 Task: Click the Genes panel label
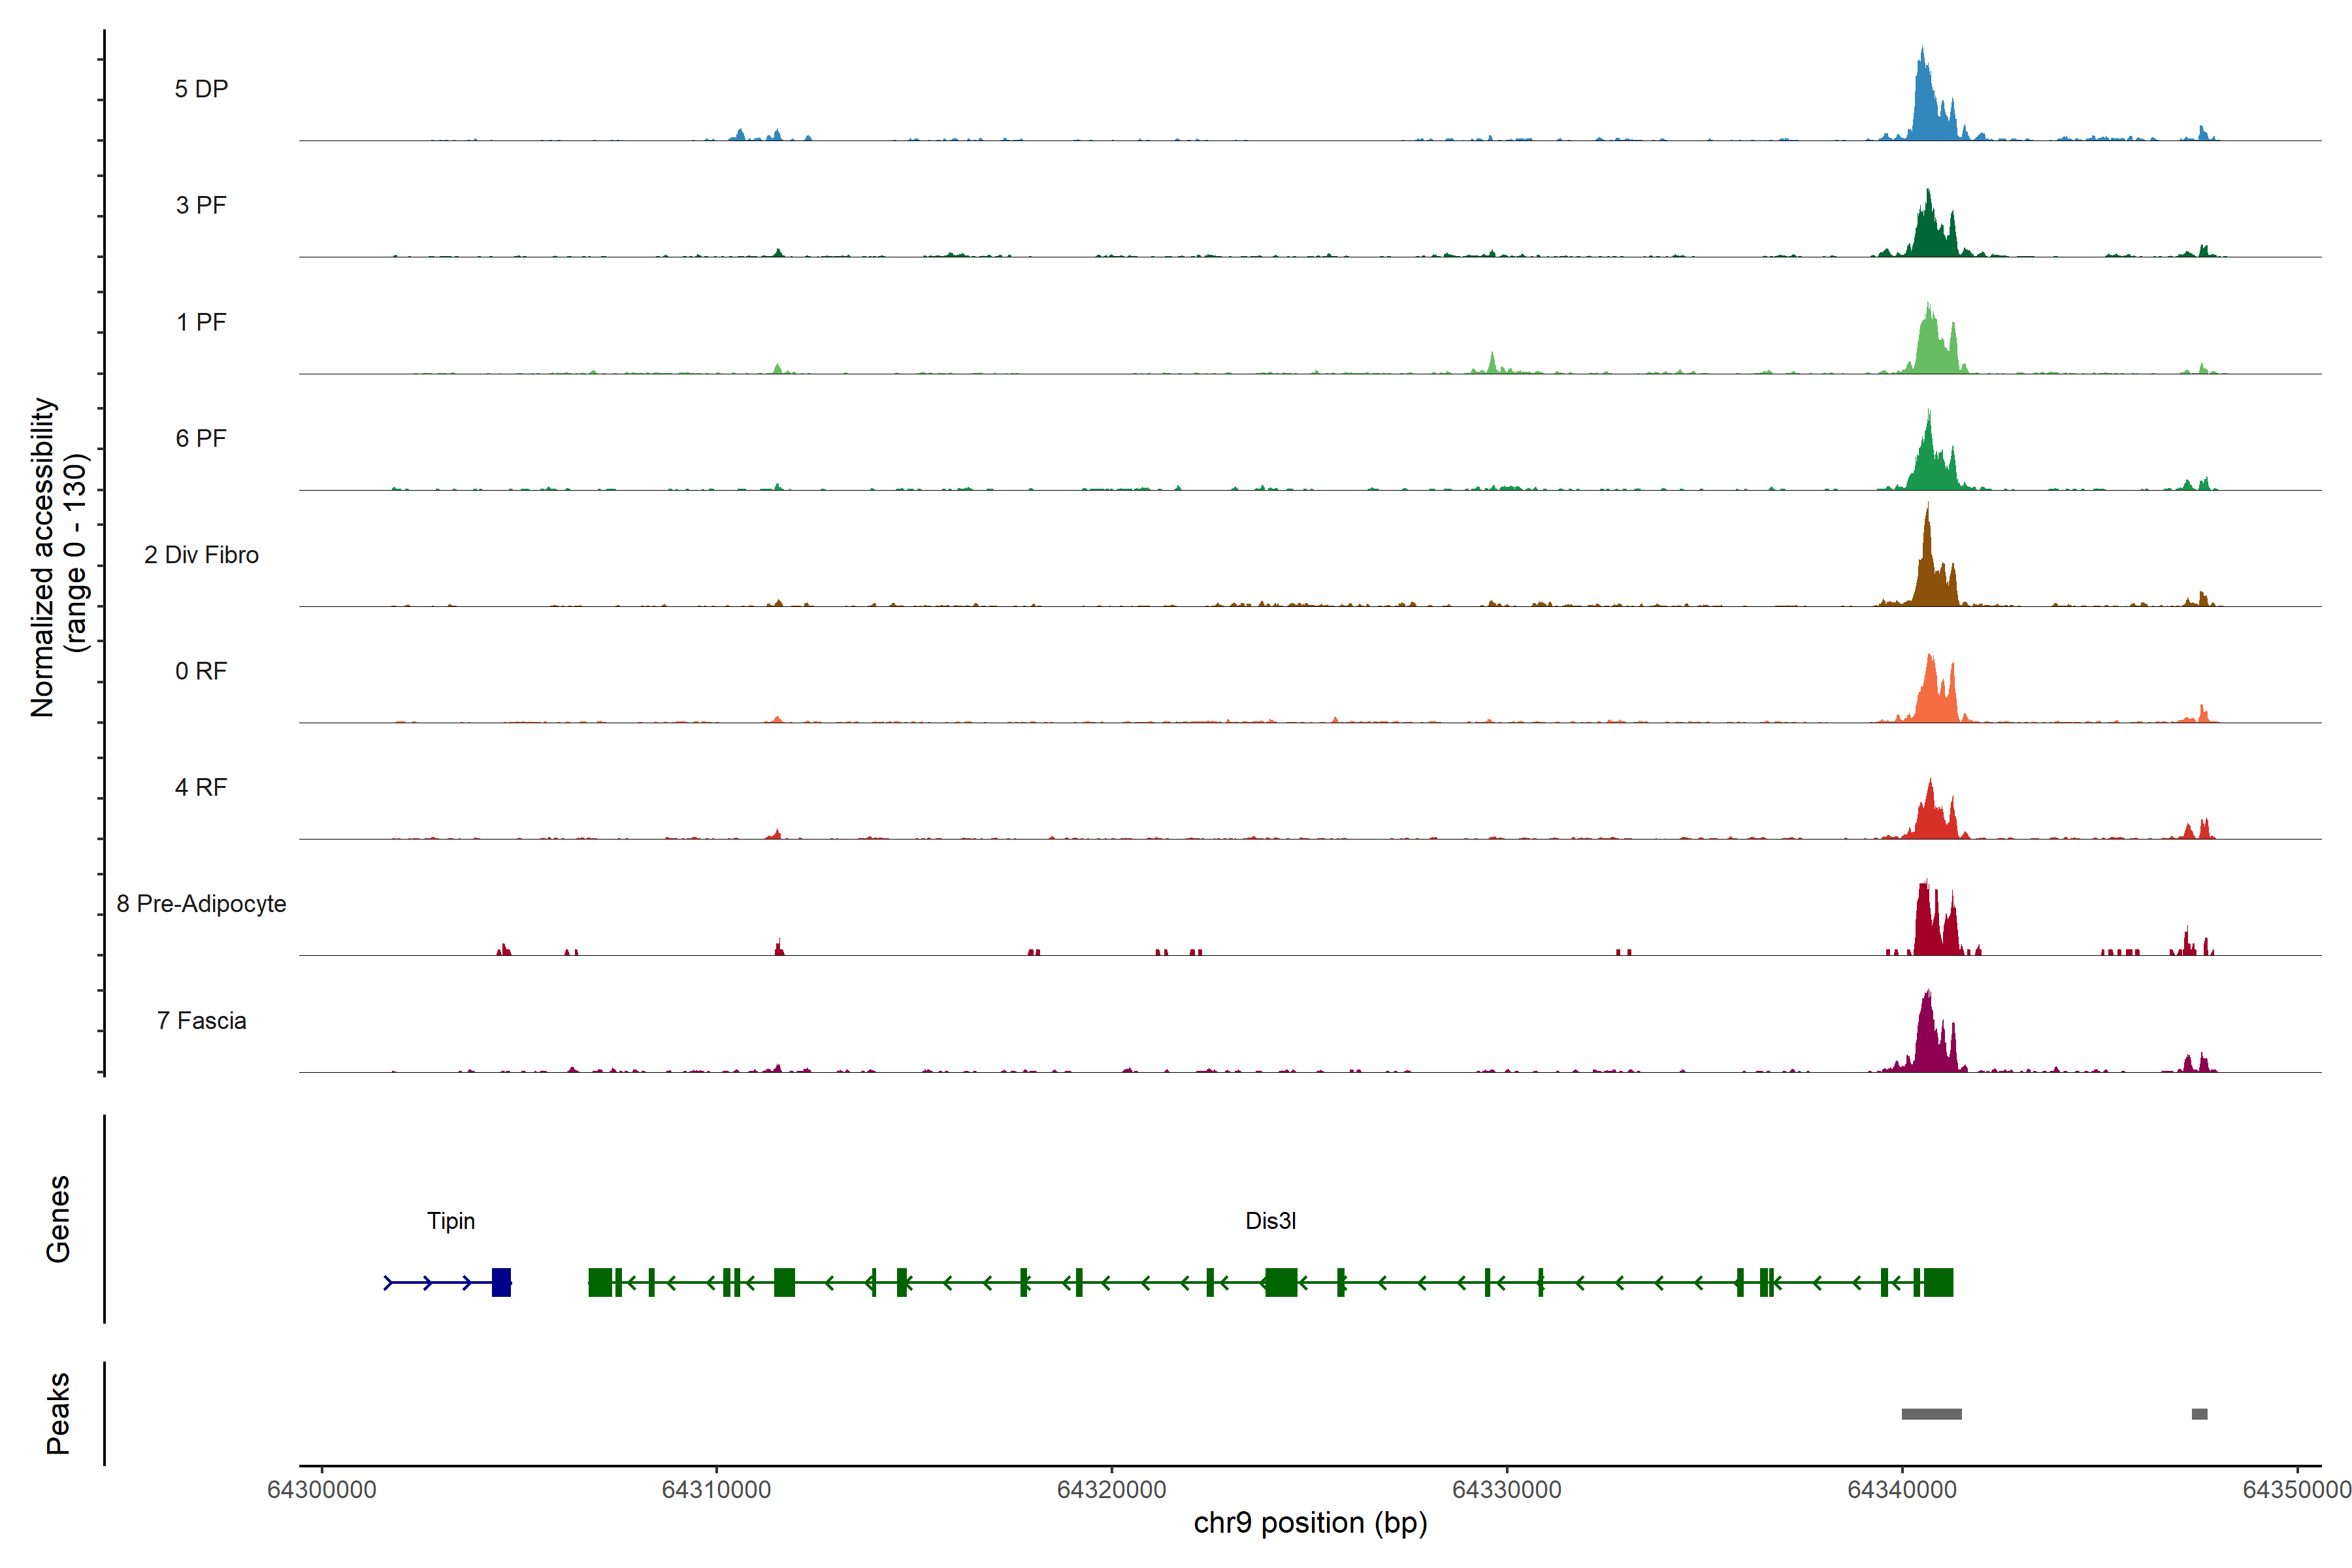tap(58, 1219)
